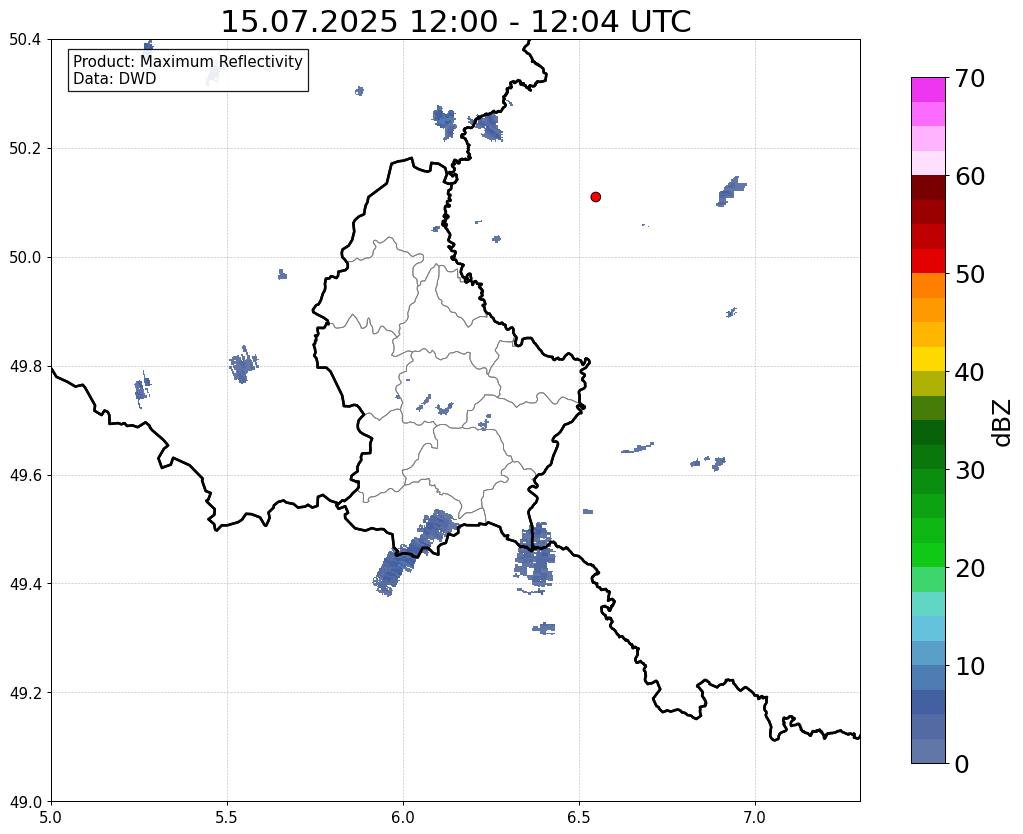Click latitude axis label 50.4

(25, 40)
